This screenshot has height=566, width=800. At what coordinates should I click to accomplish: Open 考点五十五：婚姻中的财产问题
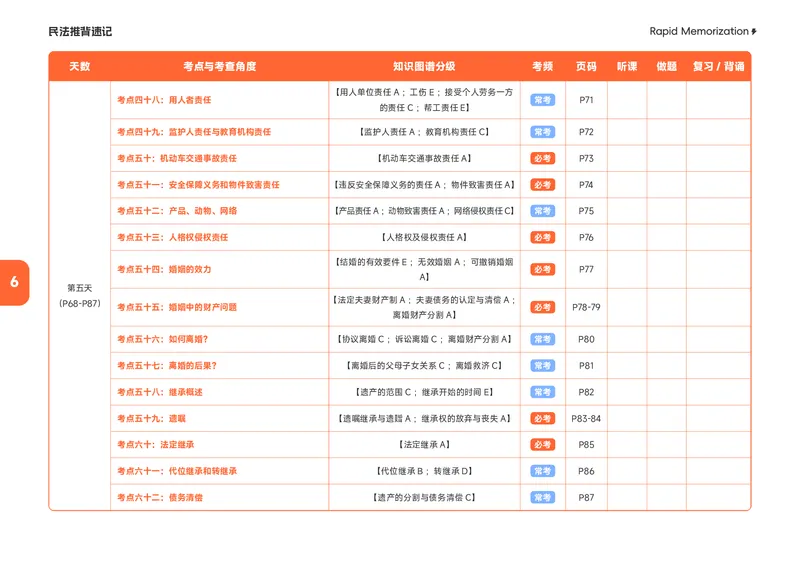pyautogui.click(x=177, y=307)
